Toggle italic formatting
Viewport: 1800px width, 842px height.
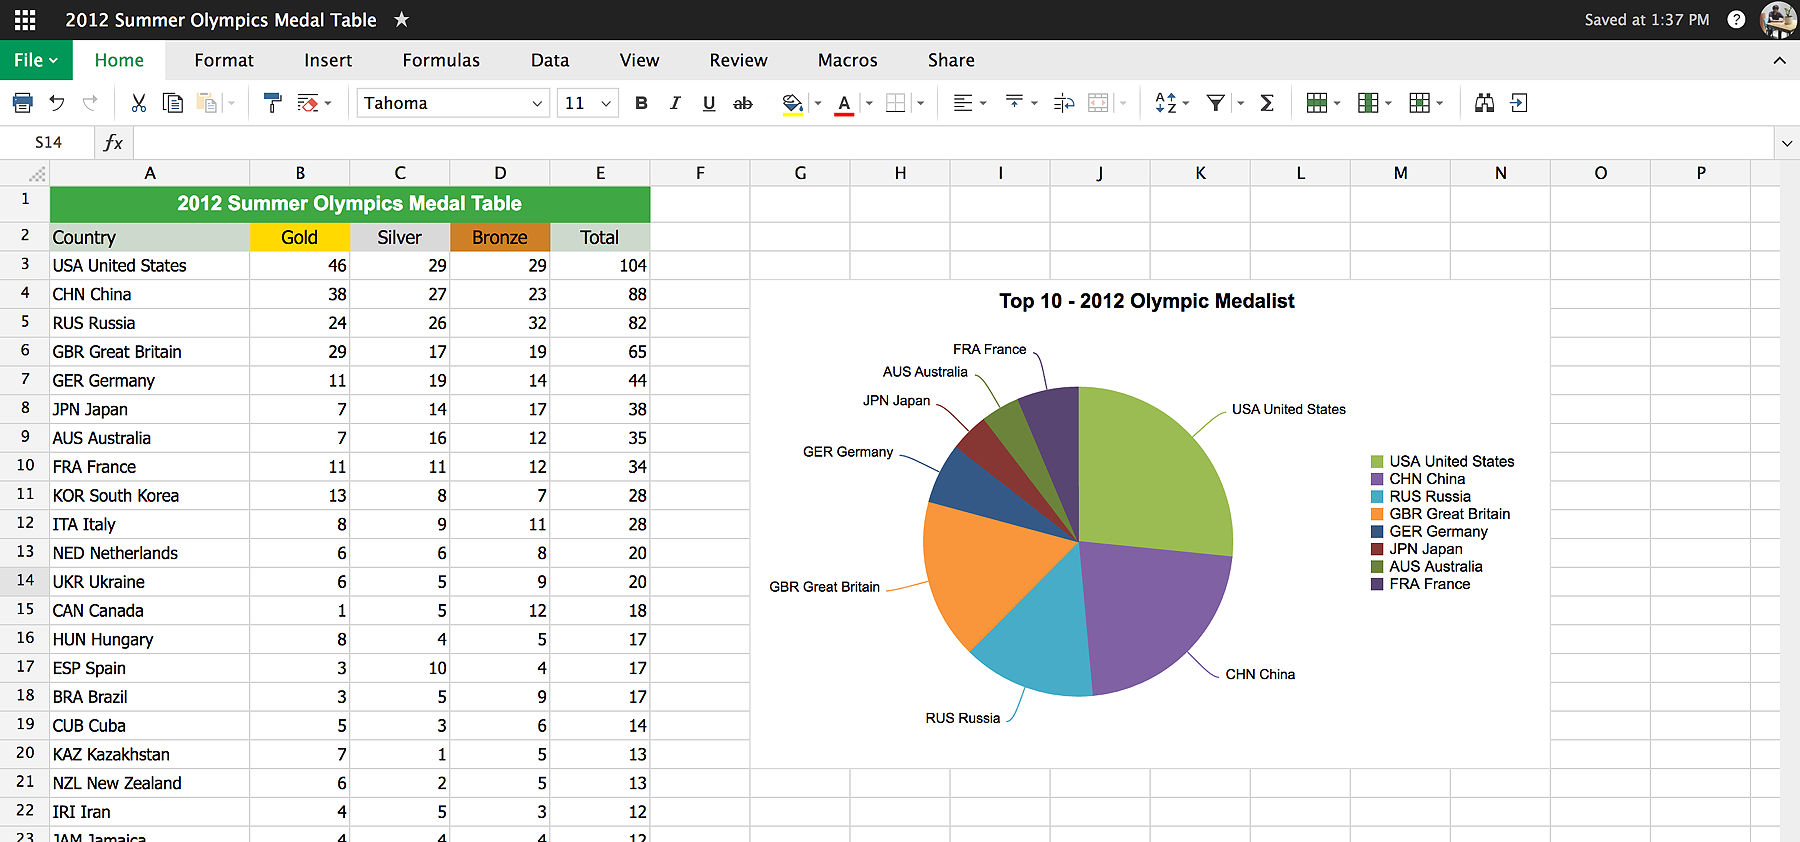(675, 103)
